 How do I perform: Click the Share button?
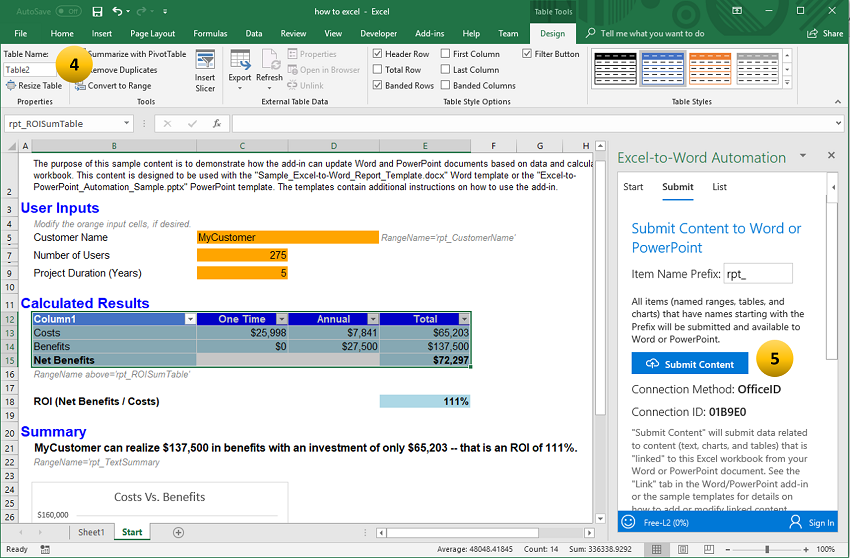pos(825,34)
